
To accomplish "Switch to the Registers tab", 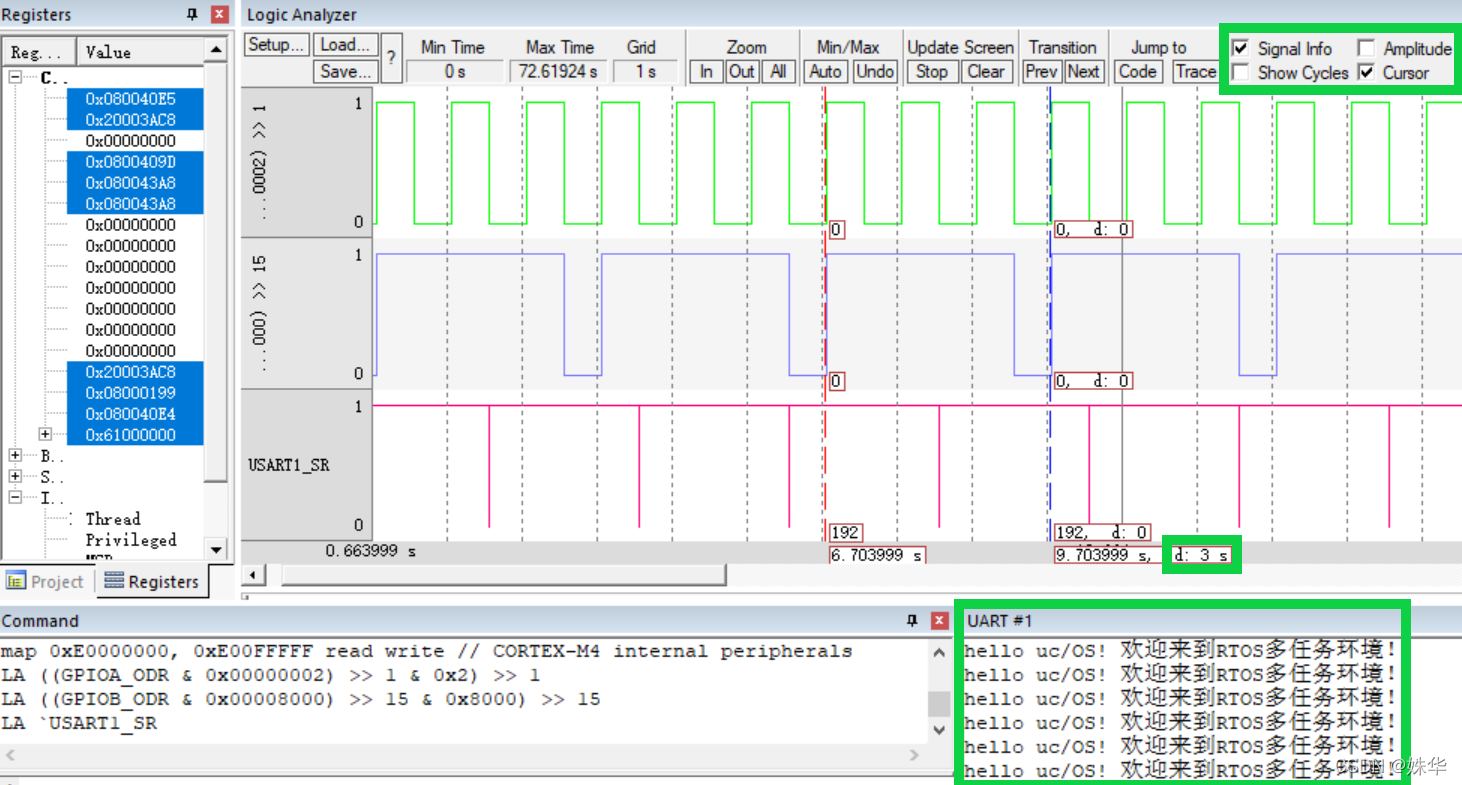I will point(152,581).
